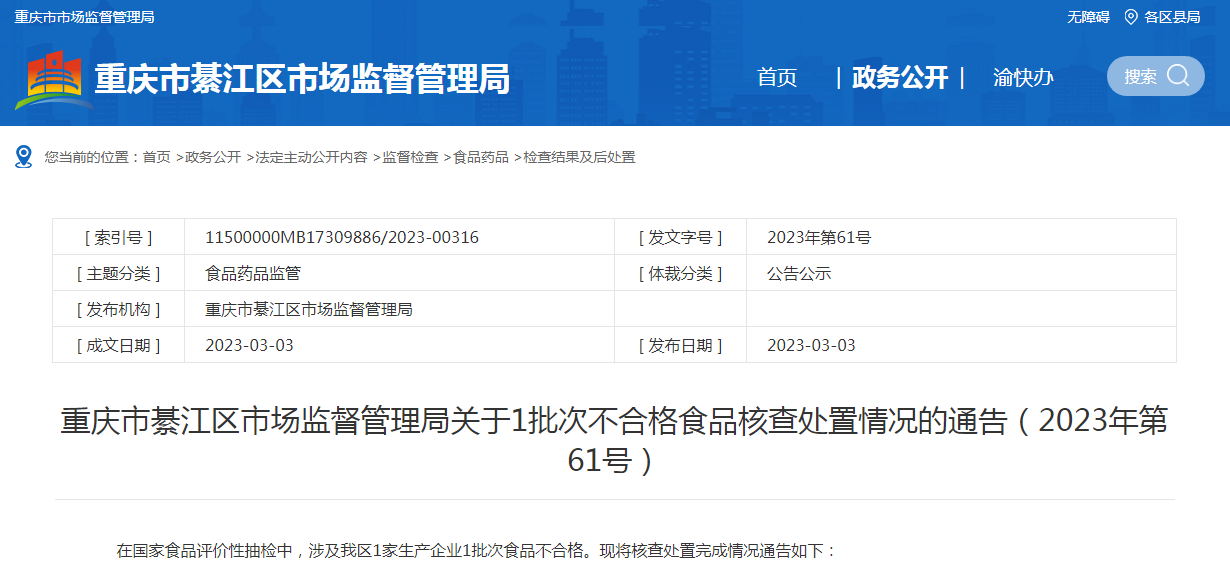This screenshot has height=564, width=1230.
Task: Open 重庆市市场监督管理局 top link
Action: (x=84, y=17)
